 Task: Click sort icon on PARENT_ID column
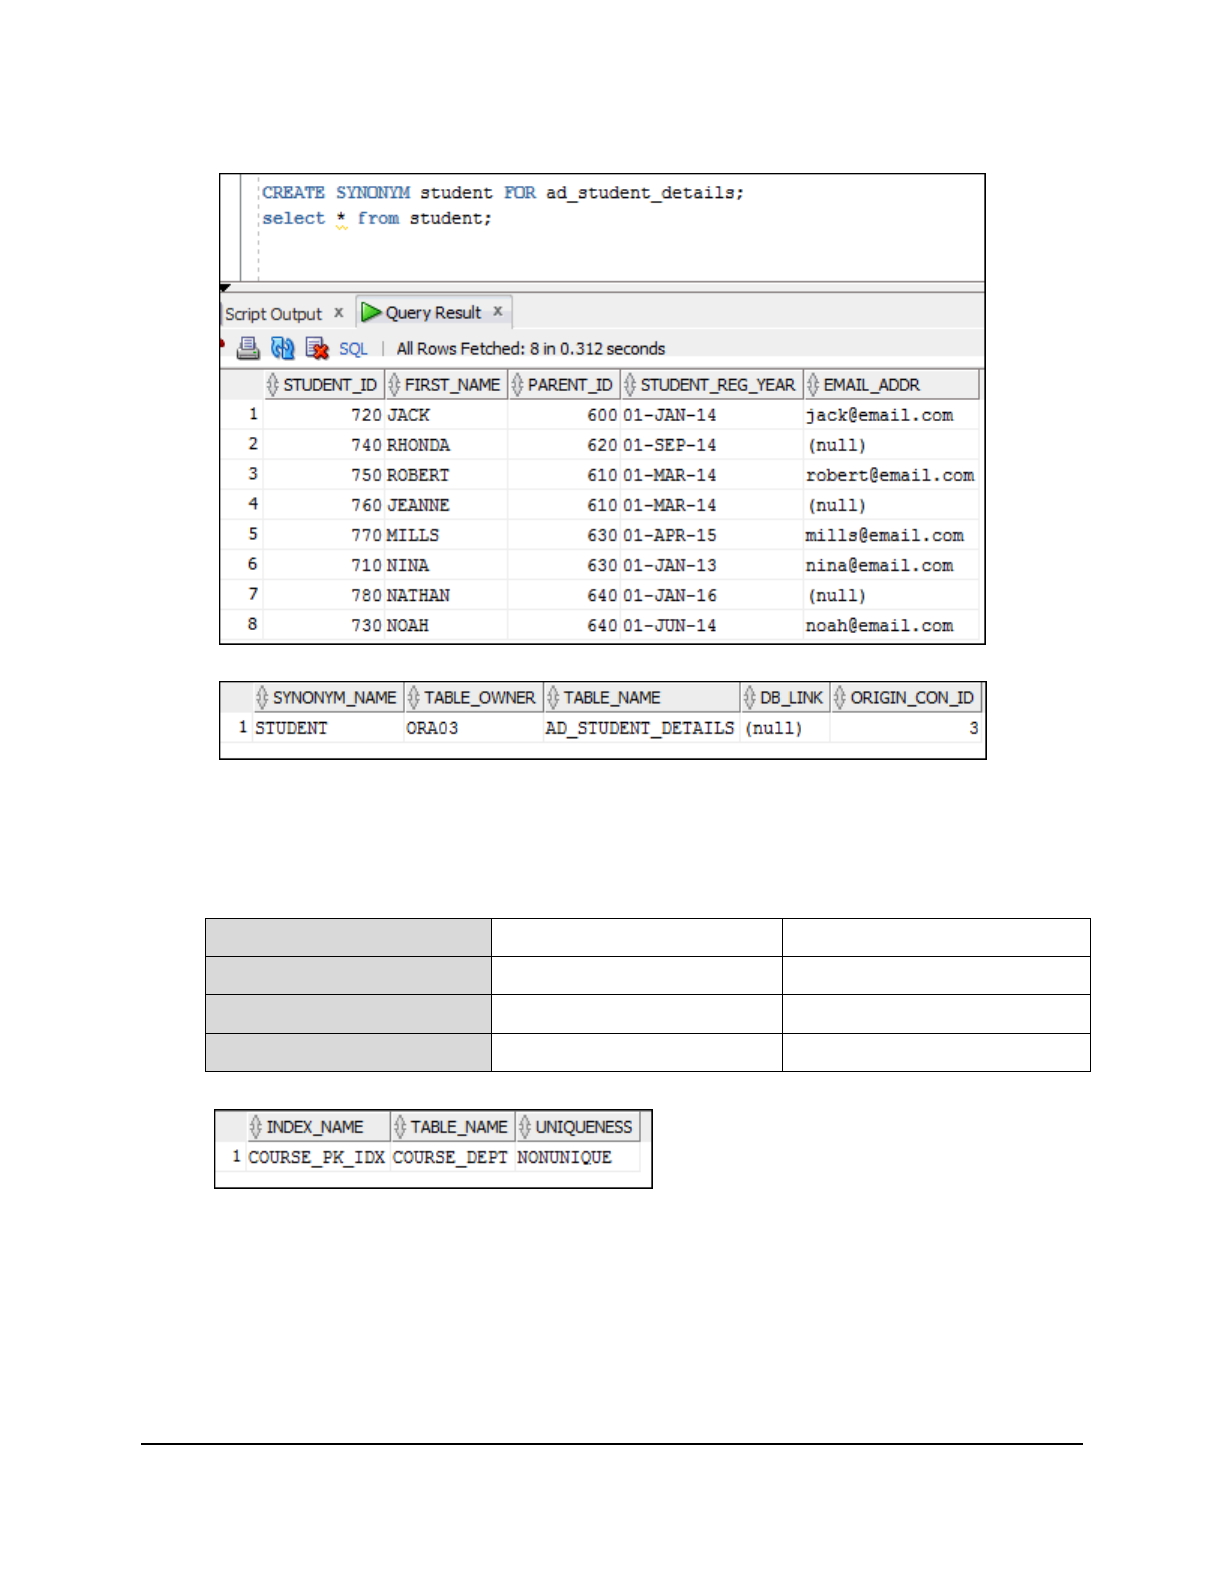click(517, 385)
